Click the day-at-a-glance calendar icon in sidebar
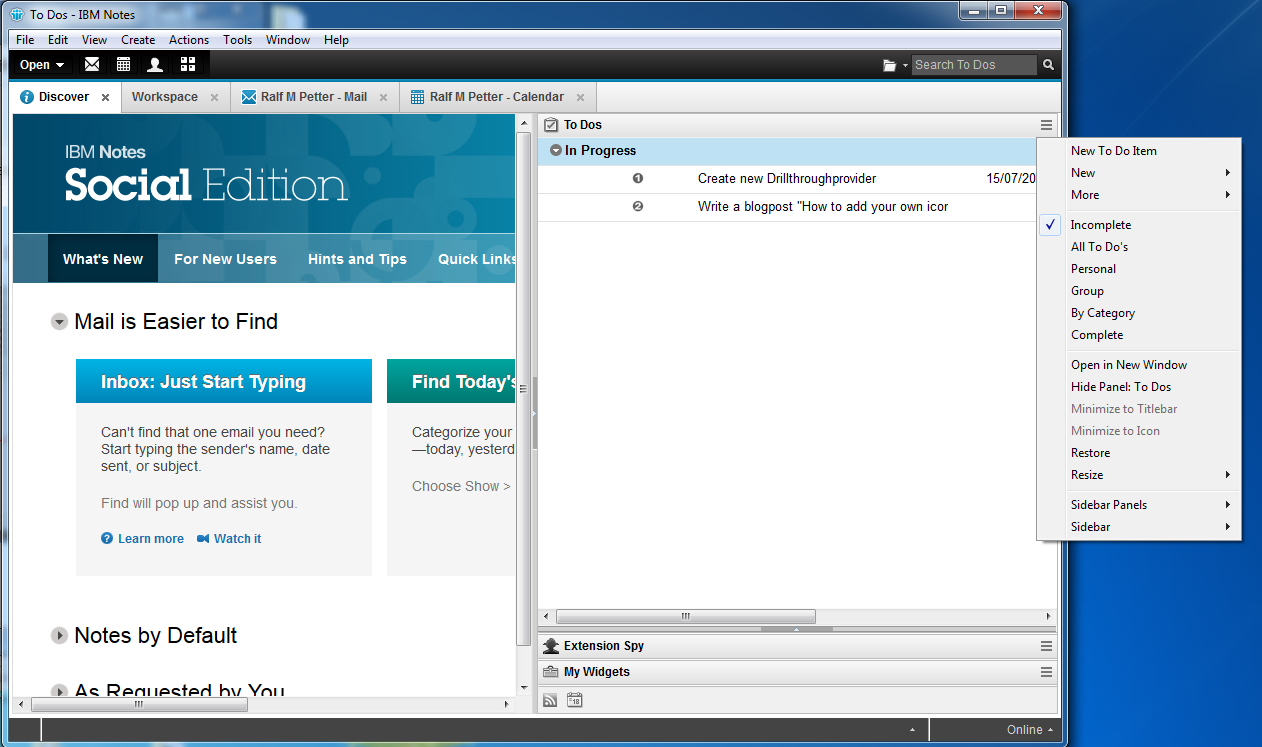Image resolution: width=1262 pixels, height=747 pixels. [575, 700]
